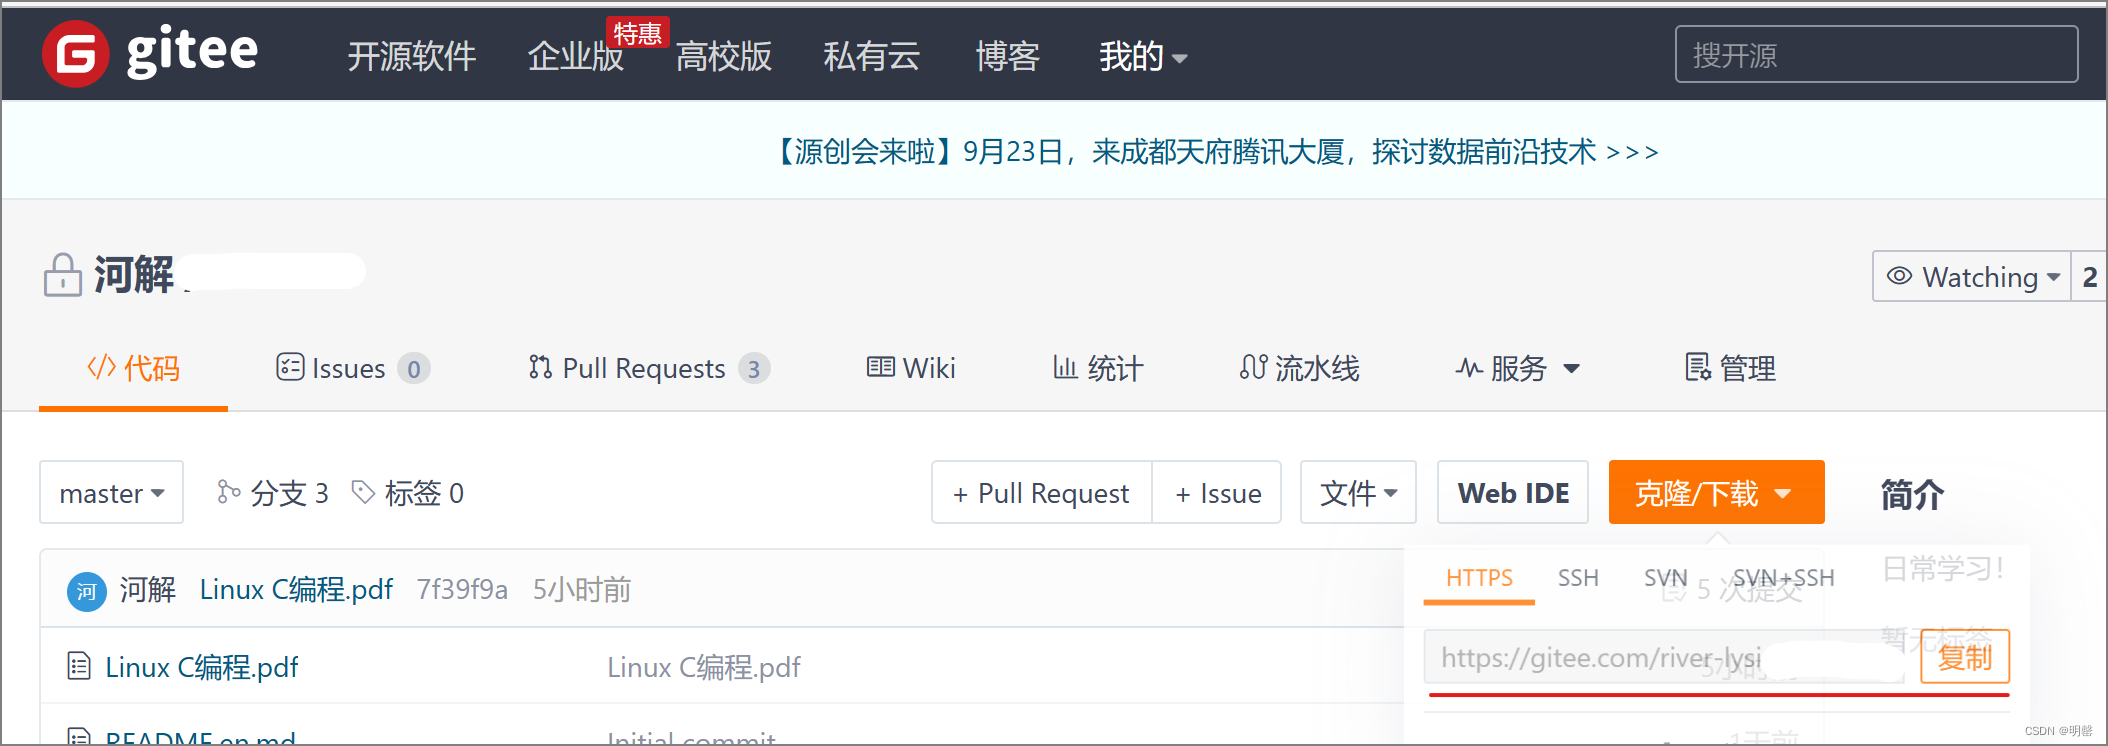Click the private repo lock icon
This screenshot has width=2108, height=746.
[63, 274]
